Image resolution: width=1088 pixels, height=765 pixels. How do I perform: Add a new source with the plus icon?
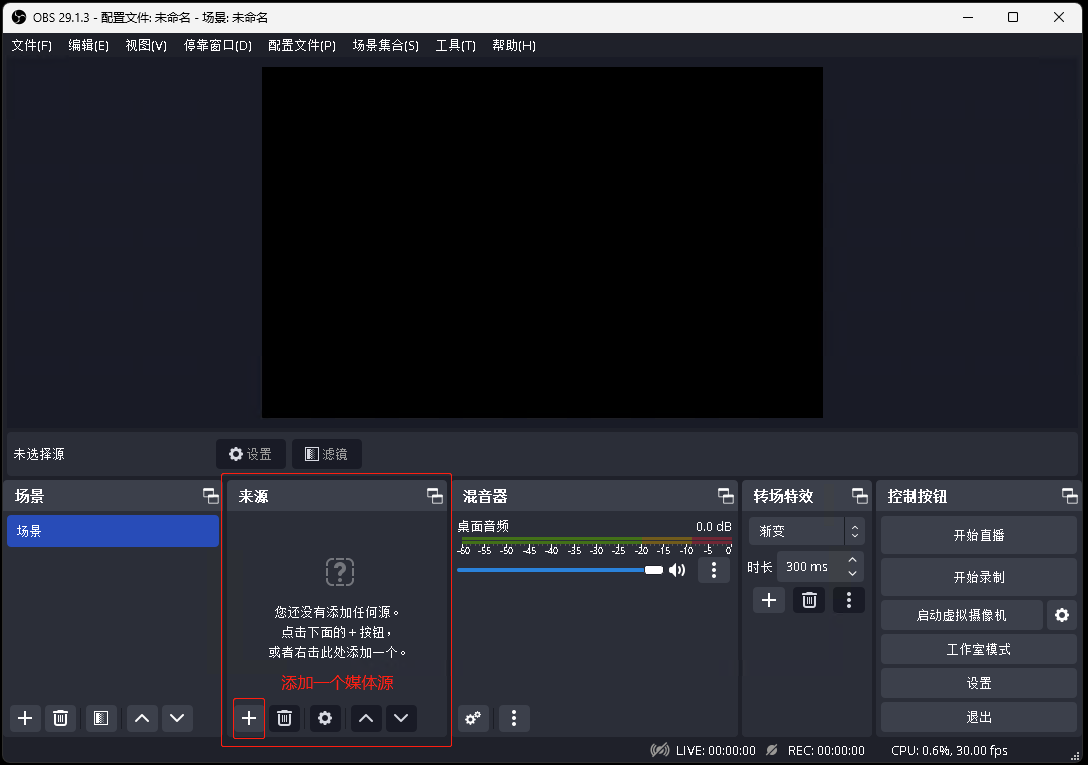coord(249,718)
